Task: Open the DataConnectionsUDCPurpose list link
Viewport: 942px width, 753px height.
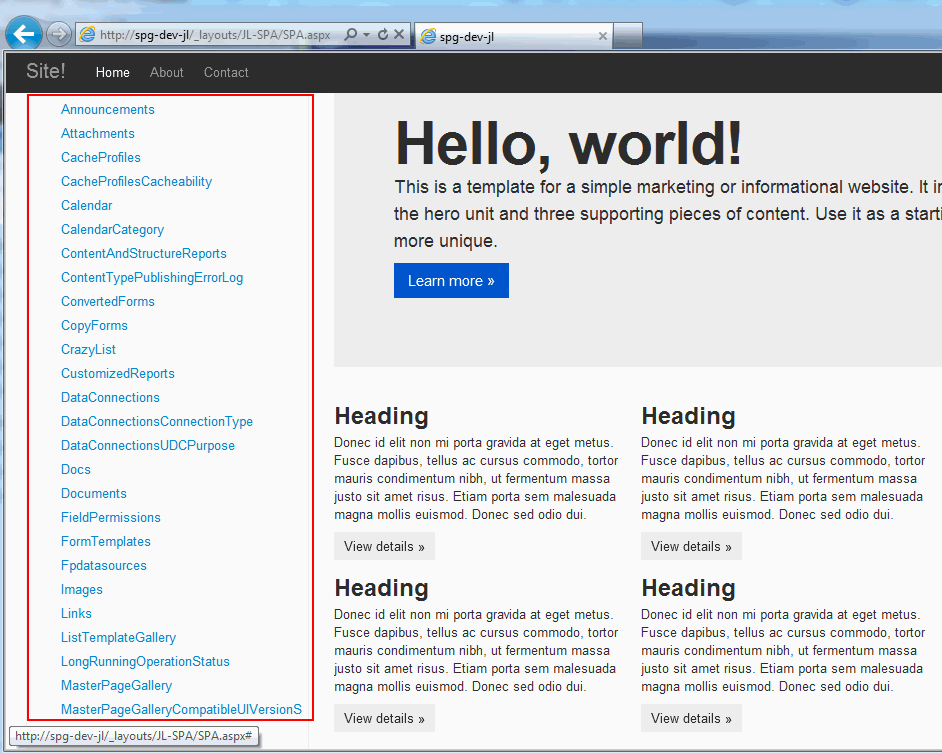Action: coord(148,446)
